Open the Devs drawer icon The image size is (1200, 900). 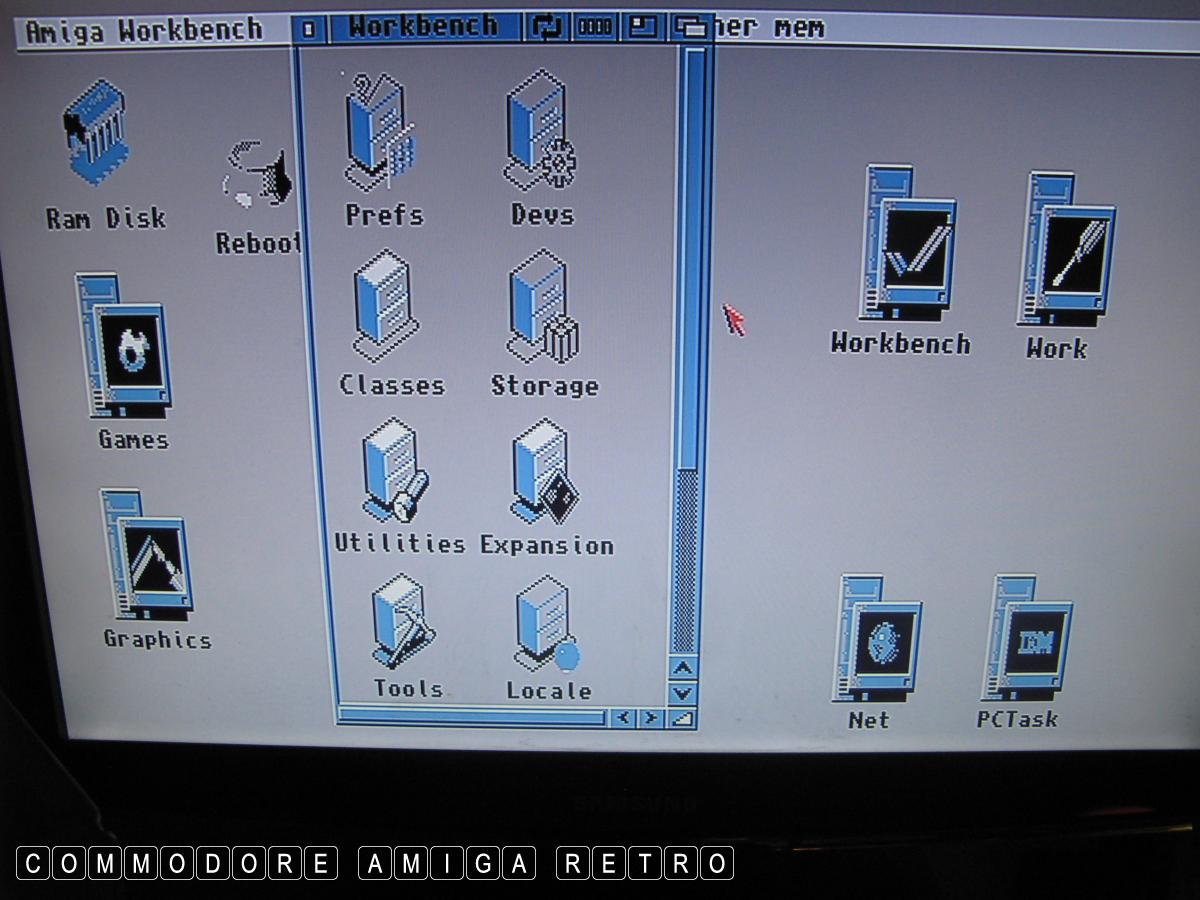[x=540, y=135]
